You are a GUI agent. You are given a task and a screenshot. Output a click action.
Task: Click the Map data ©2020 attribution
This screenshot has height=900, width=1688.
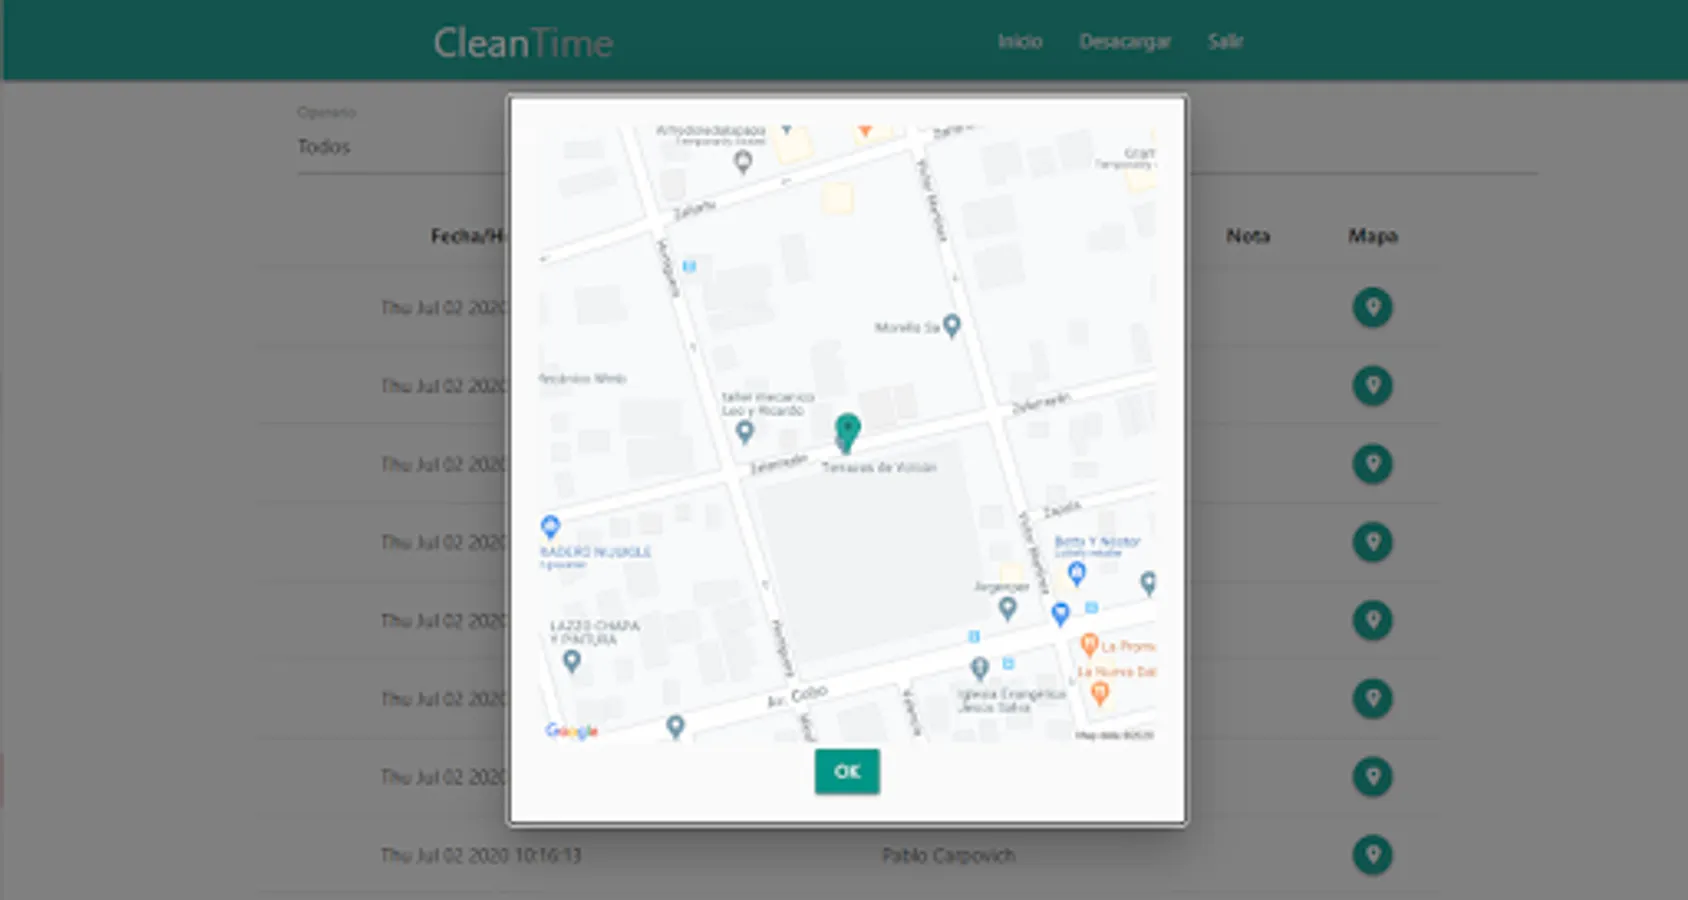click(1115, 735)
